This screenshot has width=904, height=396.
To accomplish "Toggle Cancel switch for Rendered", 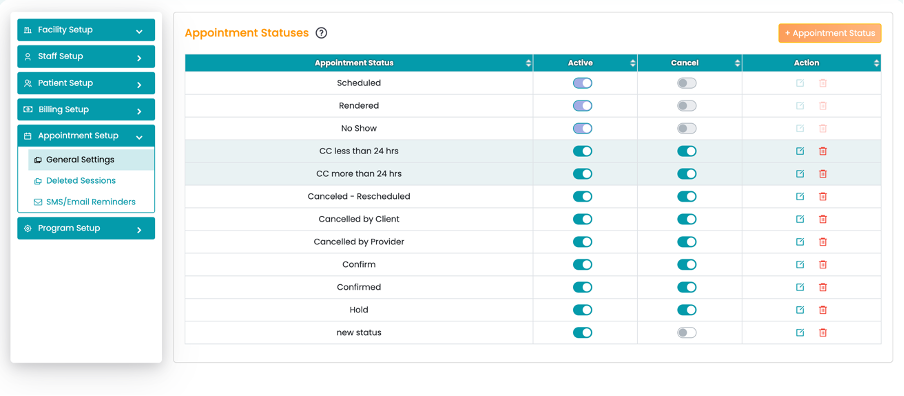I will pos(687,105).
